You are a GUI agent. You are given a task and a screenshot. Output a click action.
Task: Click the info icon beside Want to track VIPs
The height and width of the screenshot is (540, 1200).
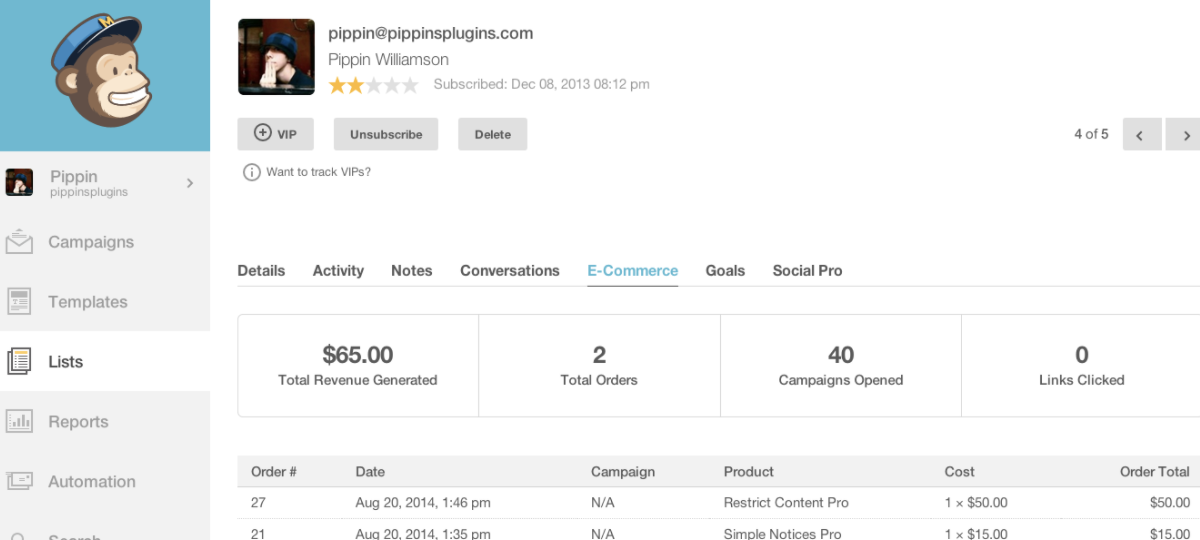point(251,172)
